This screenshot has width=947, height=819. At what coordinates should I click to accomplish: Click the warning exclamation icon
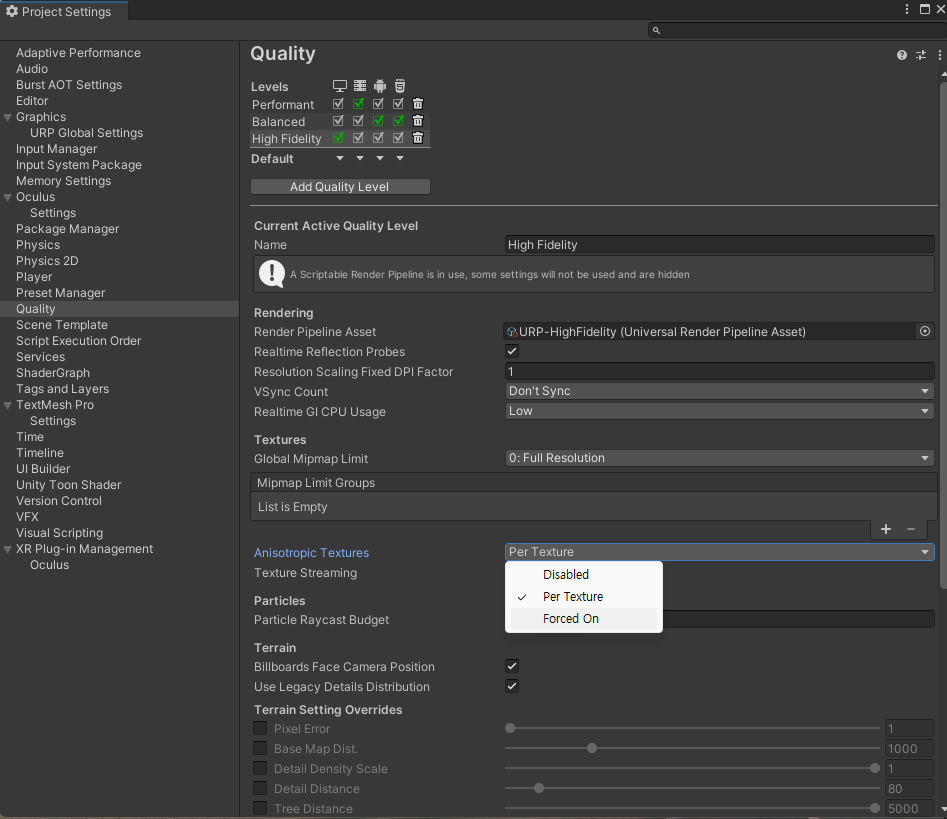click(272, 274)
